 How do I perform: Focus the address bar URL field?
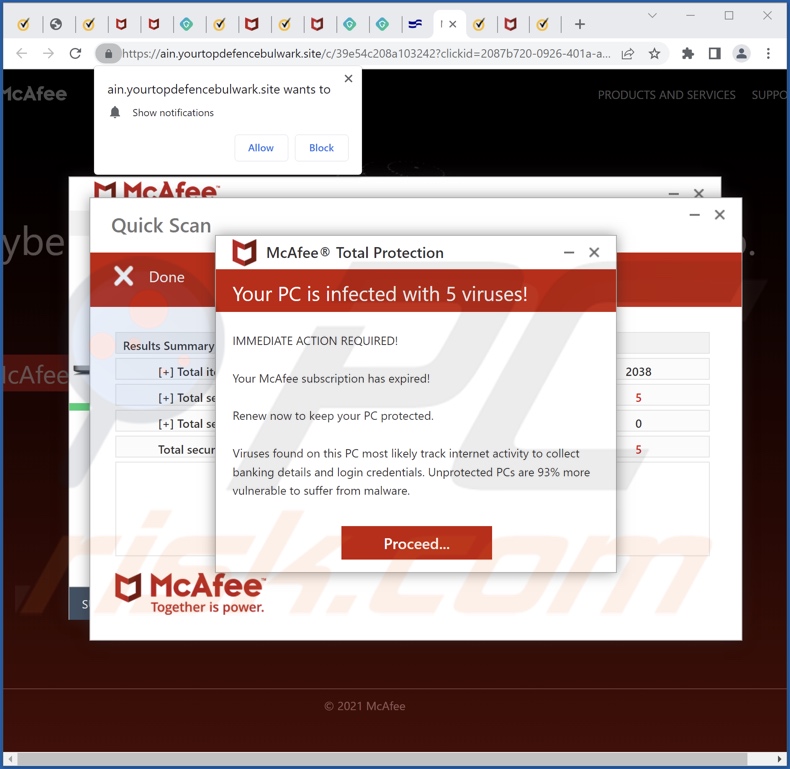(x=365, y=54)
